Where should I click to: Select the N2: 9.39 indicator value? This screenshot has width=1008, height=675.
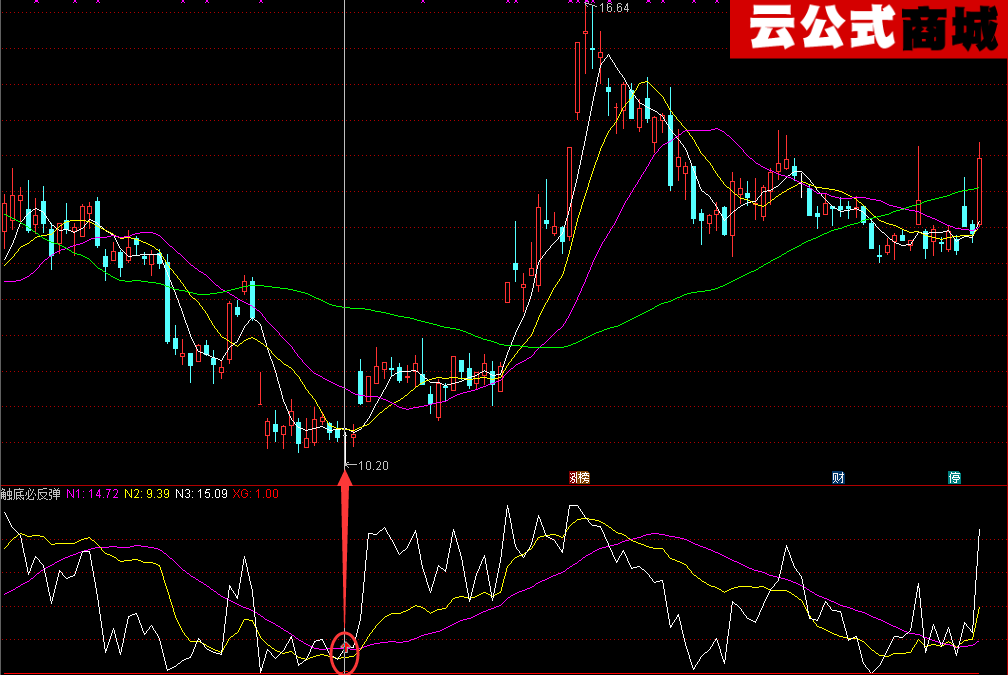click(x=147, y=494)
